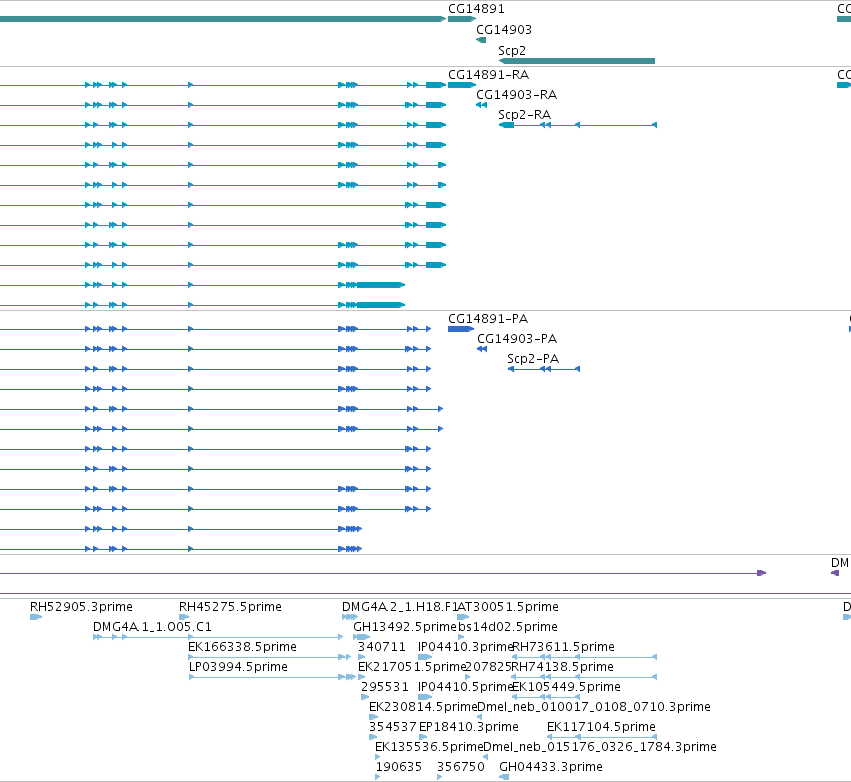The image size is (851, 782).
Task: Click the CG14891-PA protein label
Action: 487,319
